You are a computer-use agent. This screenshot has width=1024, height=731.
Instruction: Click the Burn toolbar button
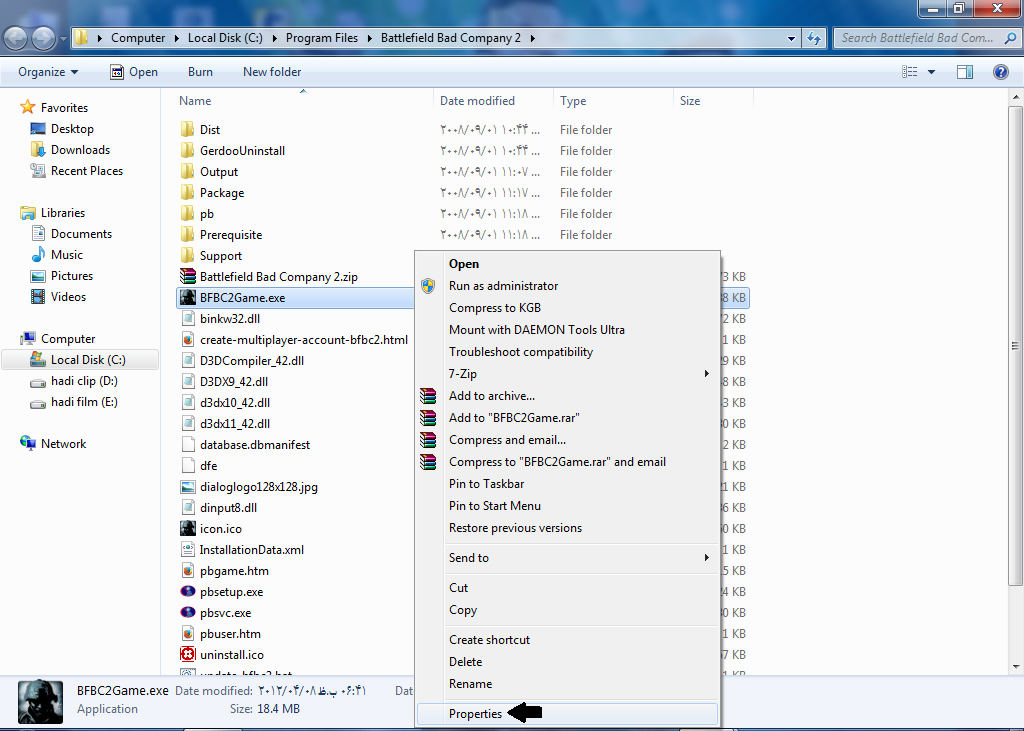point(200,72)
